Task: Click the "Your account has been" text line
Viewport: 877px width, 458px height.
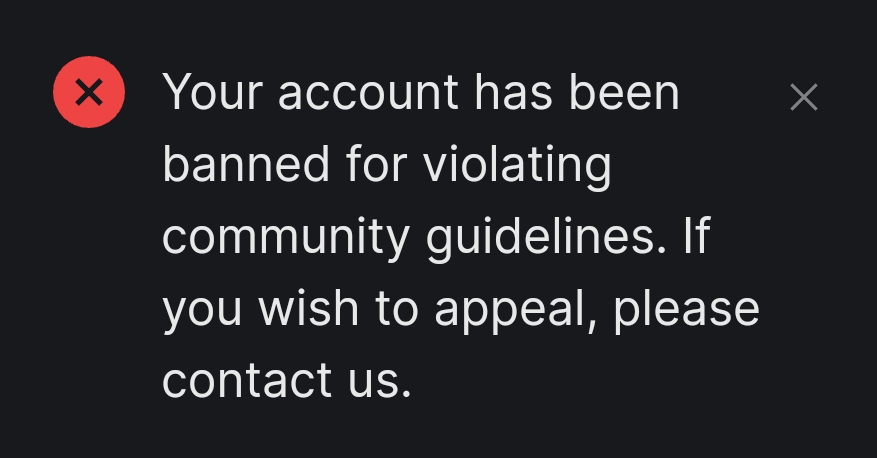Action: [421, 92]
